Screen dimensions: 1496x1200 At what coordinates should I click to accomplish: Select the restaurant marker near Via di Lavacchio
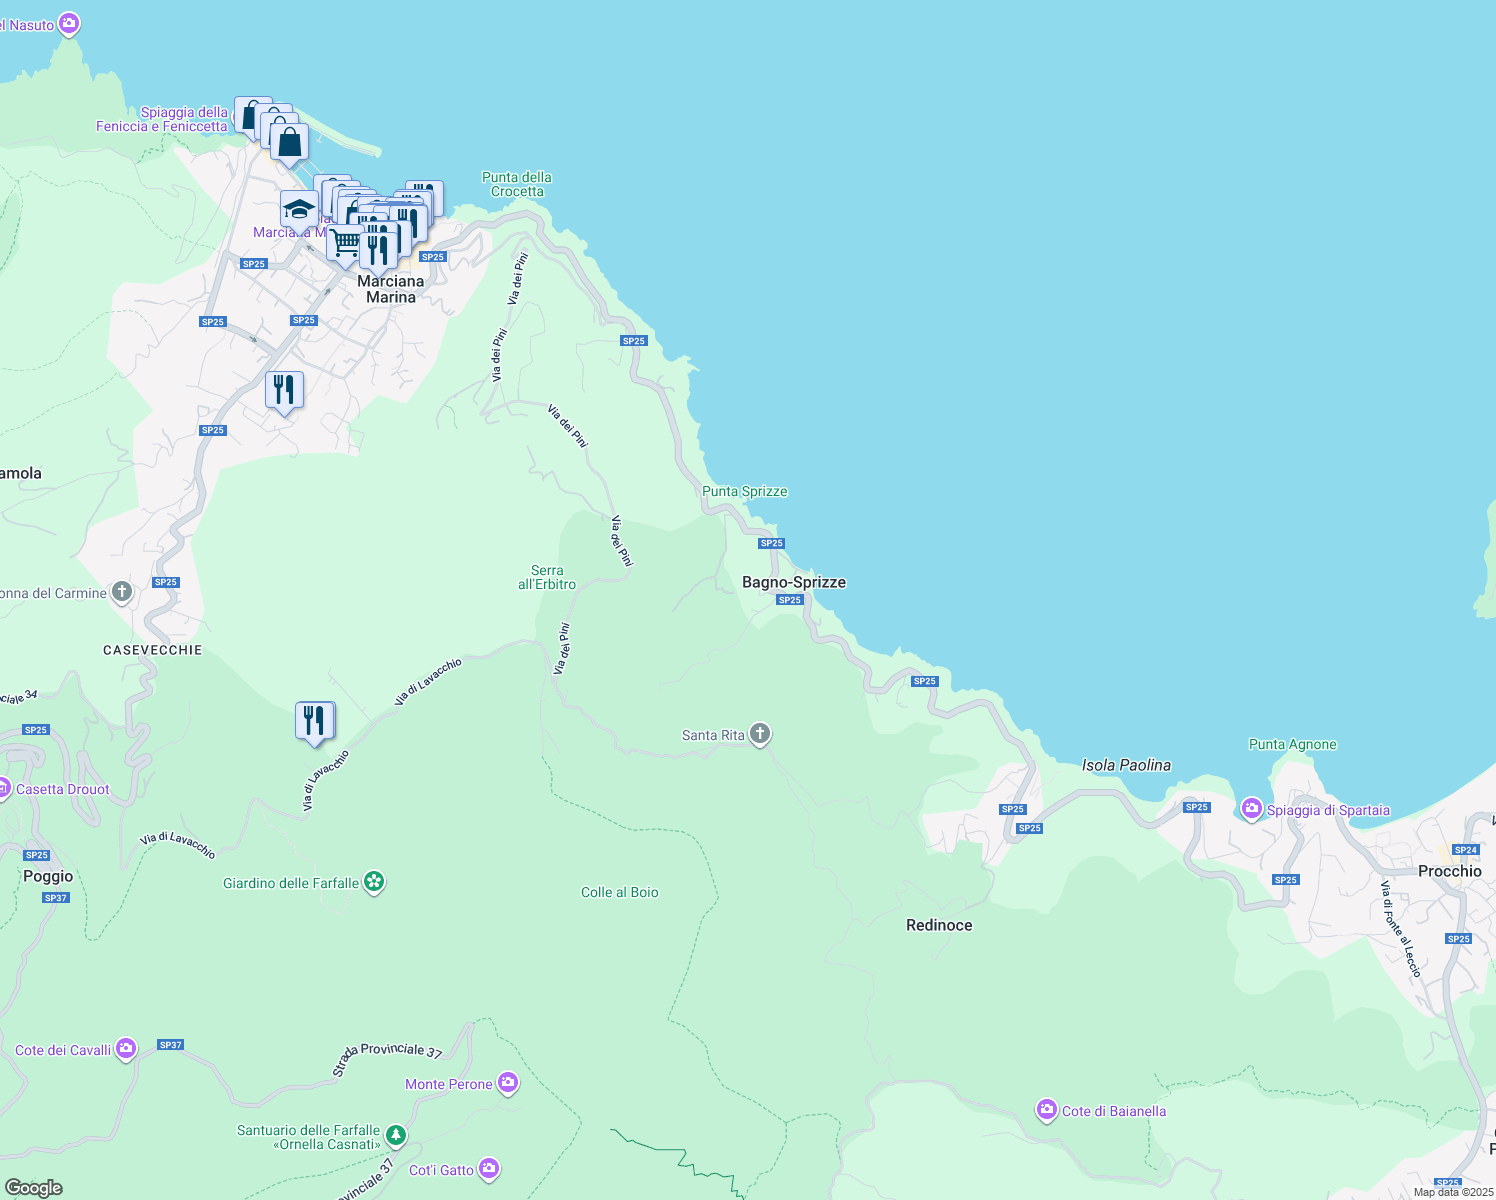click(x=314, y=718)
